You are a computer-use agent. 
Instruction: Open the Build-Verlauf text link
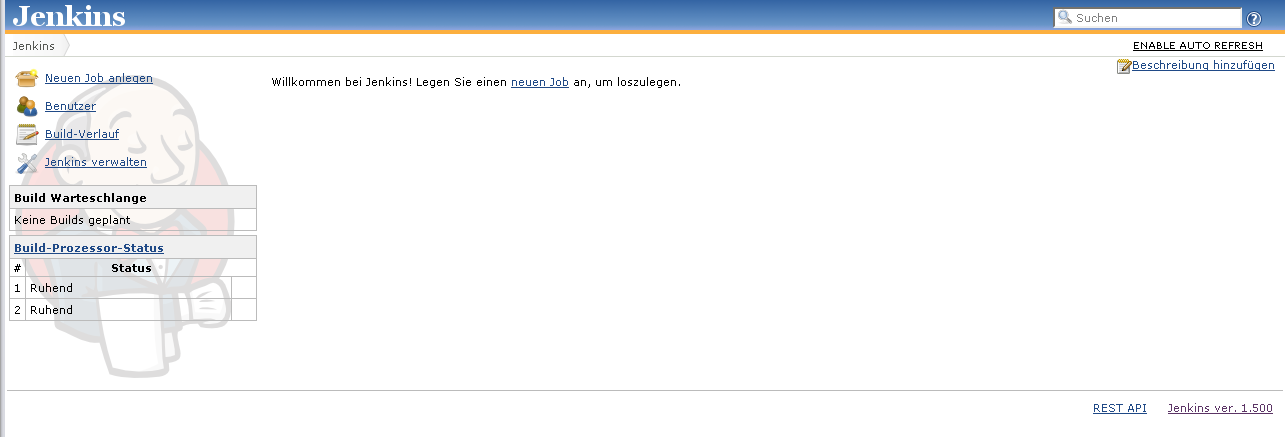tap(82, 134)
